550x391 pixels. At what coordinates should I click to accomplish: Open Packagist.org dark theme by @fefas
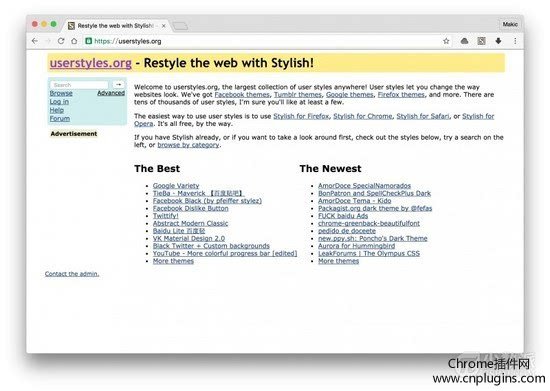(375, 208)
